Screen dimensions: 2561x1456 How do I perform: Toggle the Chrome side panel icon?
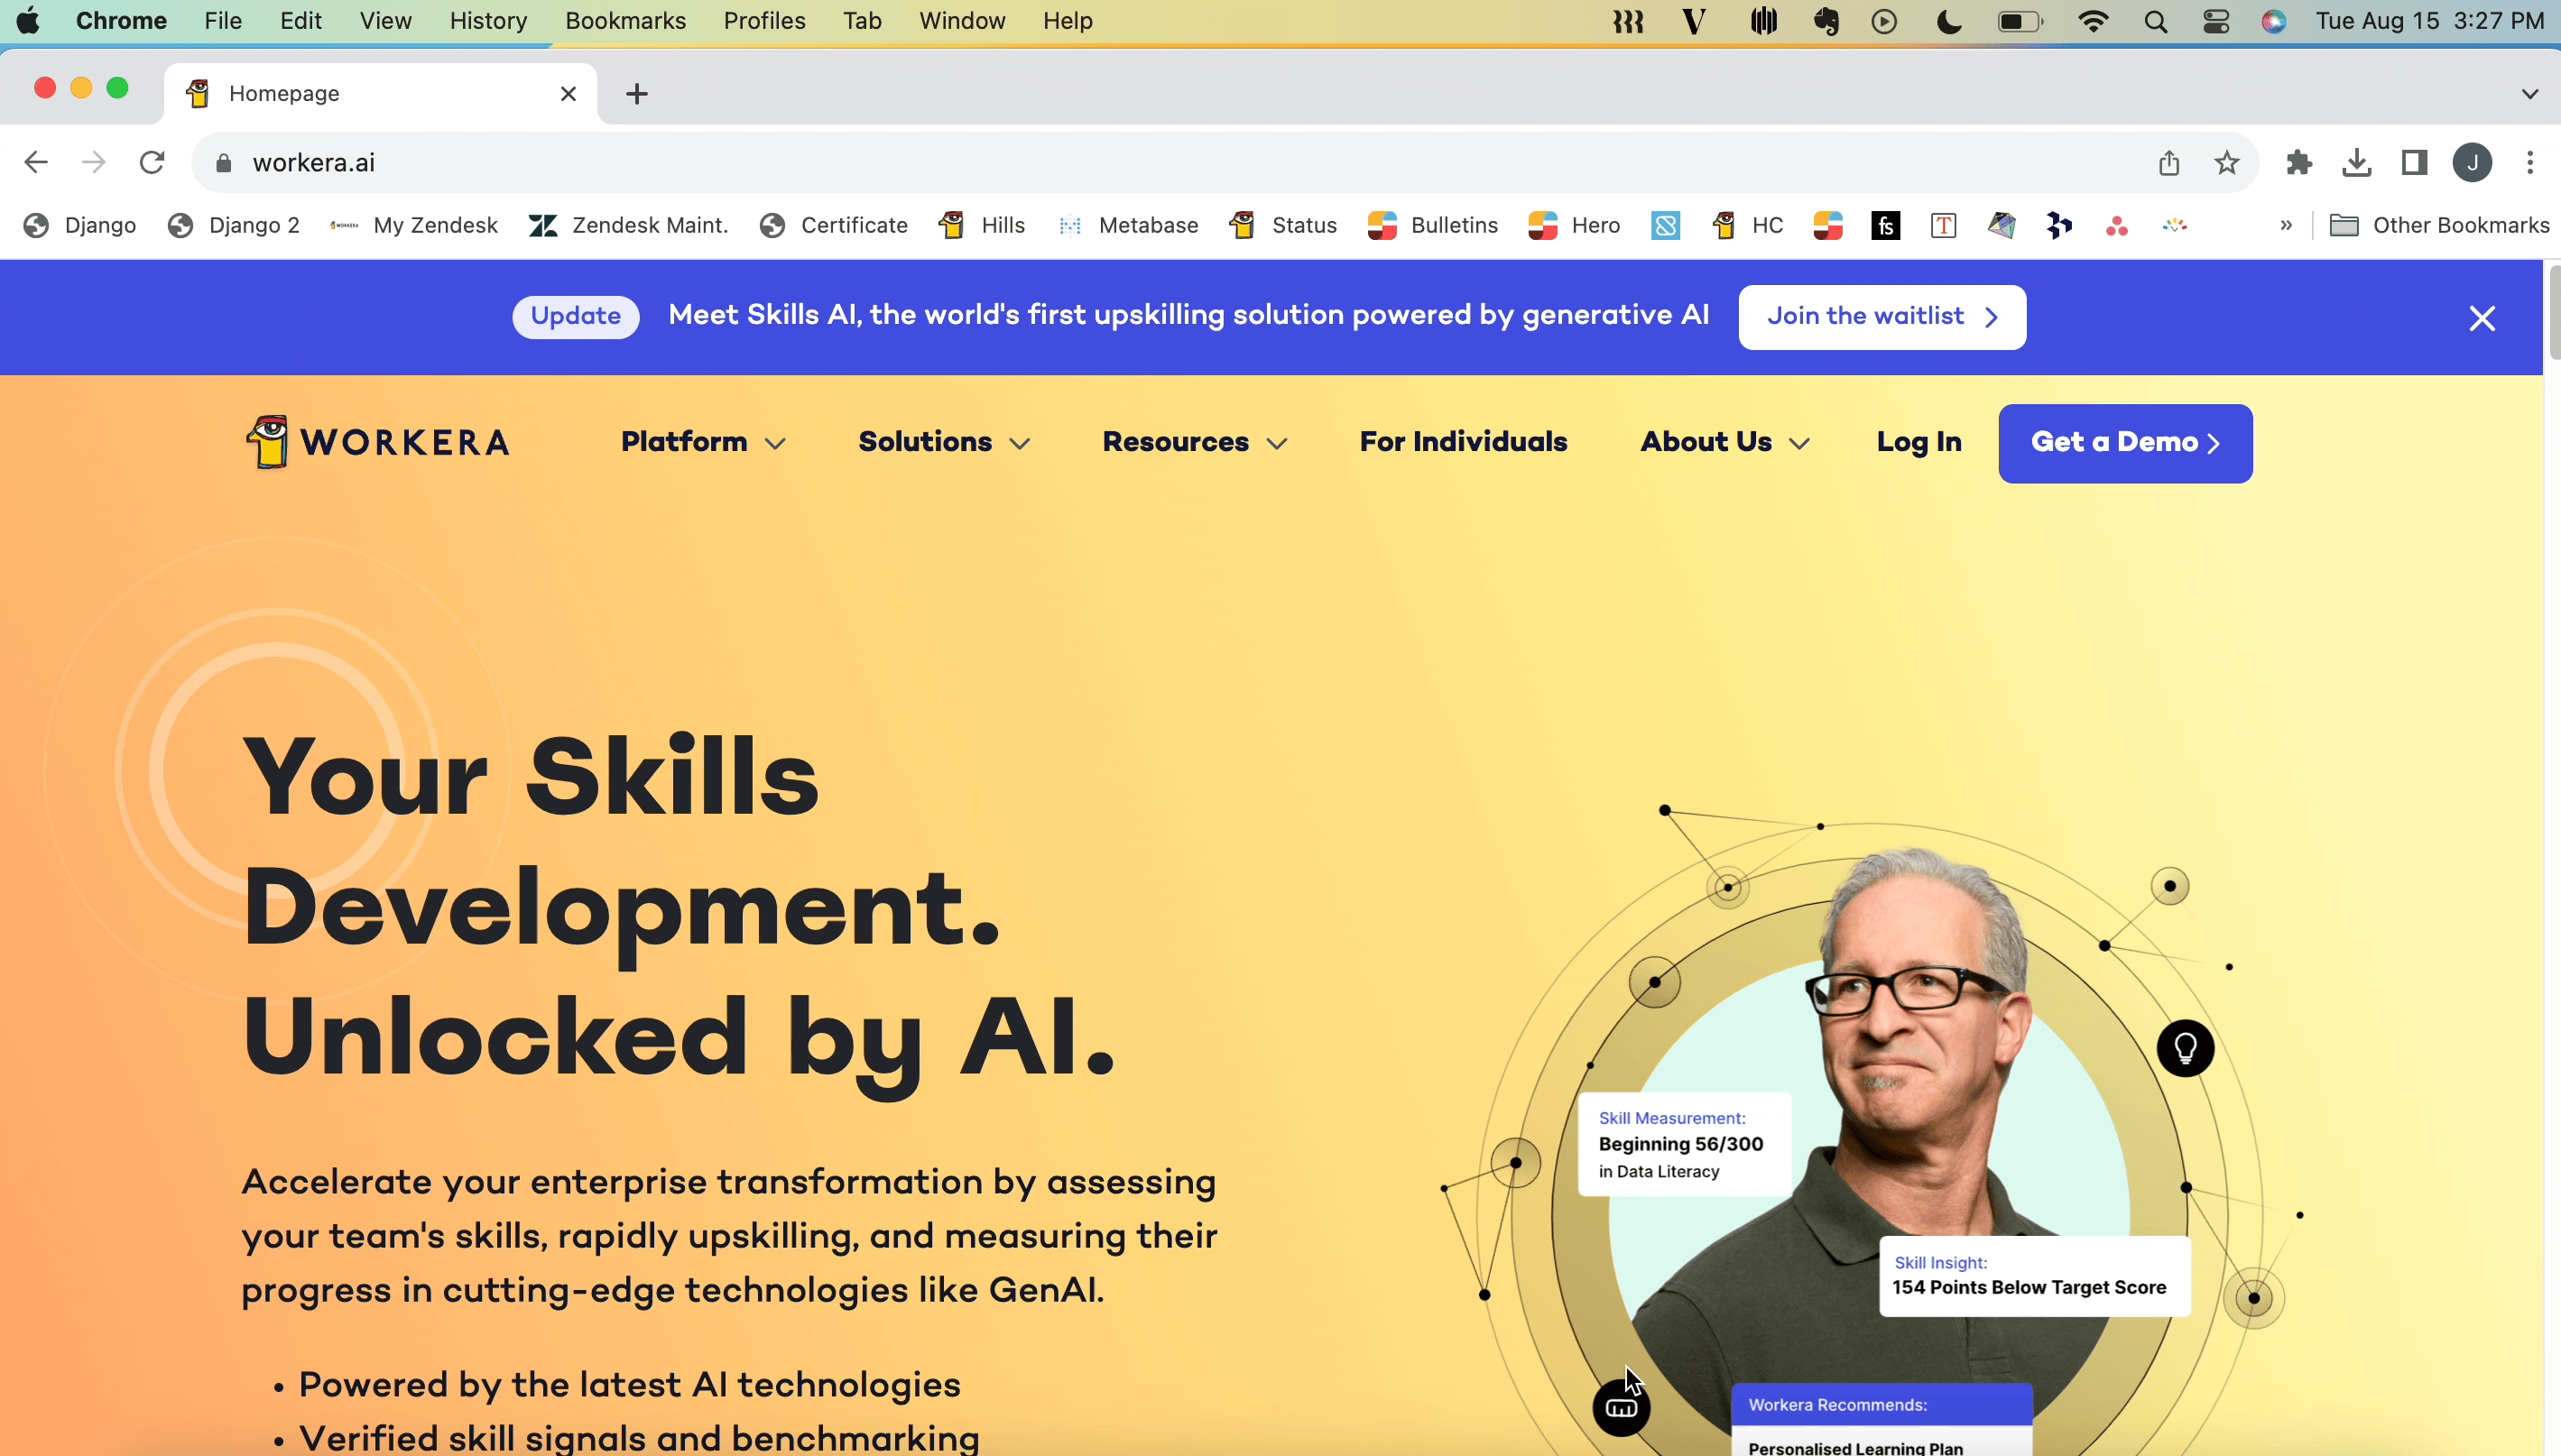coord(2415,162)
